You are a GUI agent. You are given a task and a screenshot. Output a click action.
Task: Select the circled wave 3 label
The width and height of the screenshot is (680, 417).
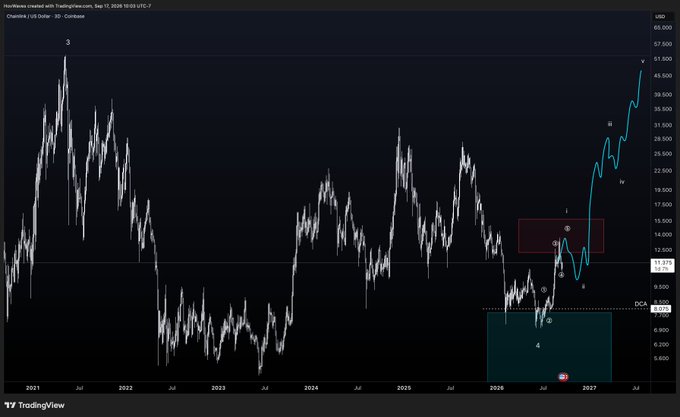(x=555, y=244)
